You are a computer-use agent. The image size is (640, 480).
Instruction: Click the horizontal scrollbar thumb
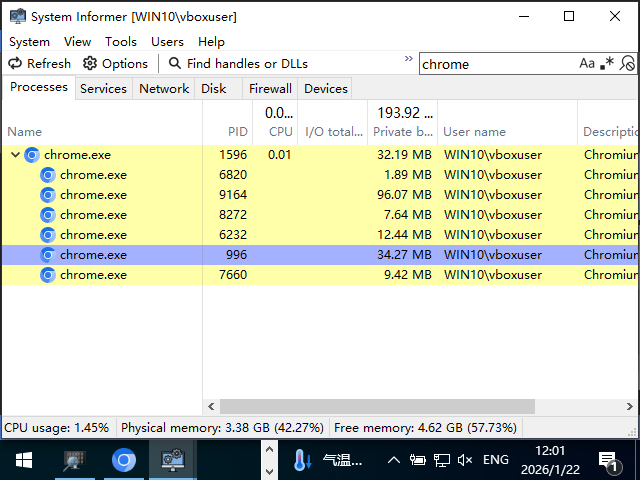pos(377,407)
